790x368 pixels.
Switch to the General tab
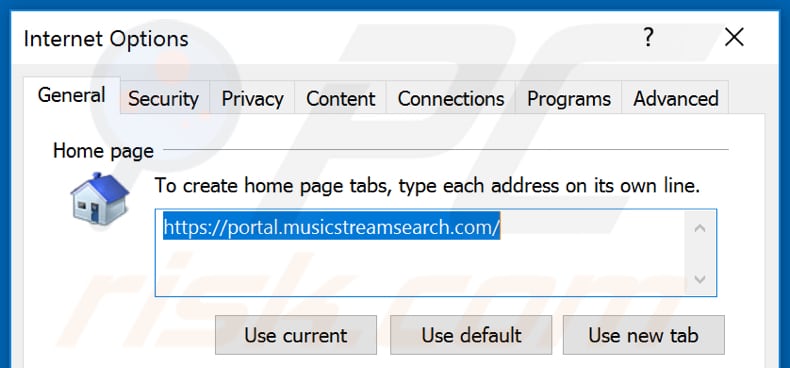pos(72,95)
